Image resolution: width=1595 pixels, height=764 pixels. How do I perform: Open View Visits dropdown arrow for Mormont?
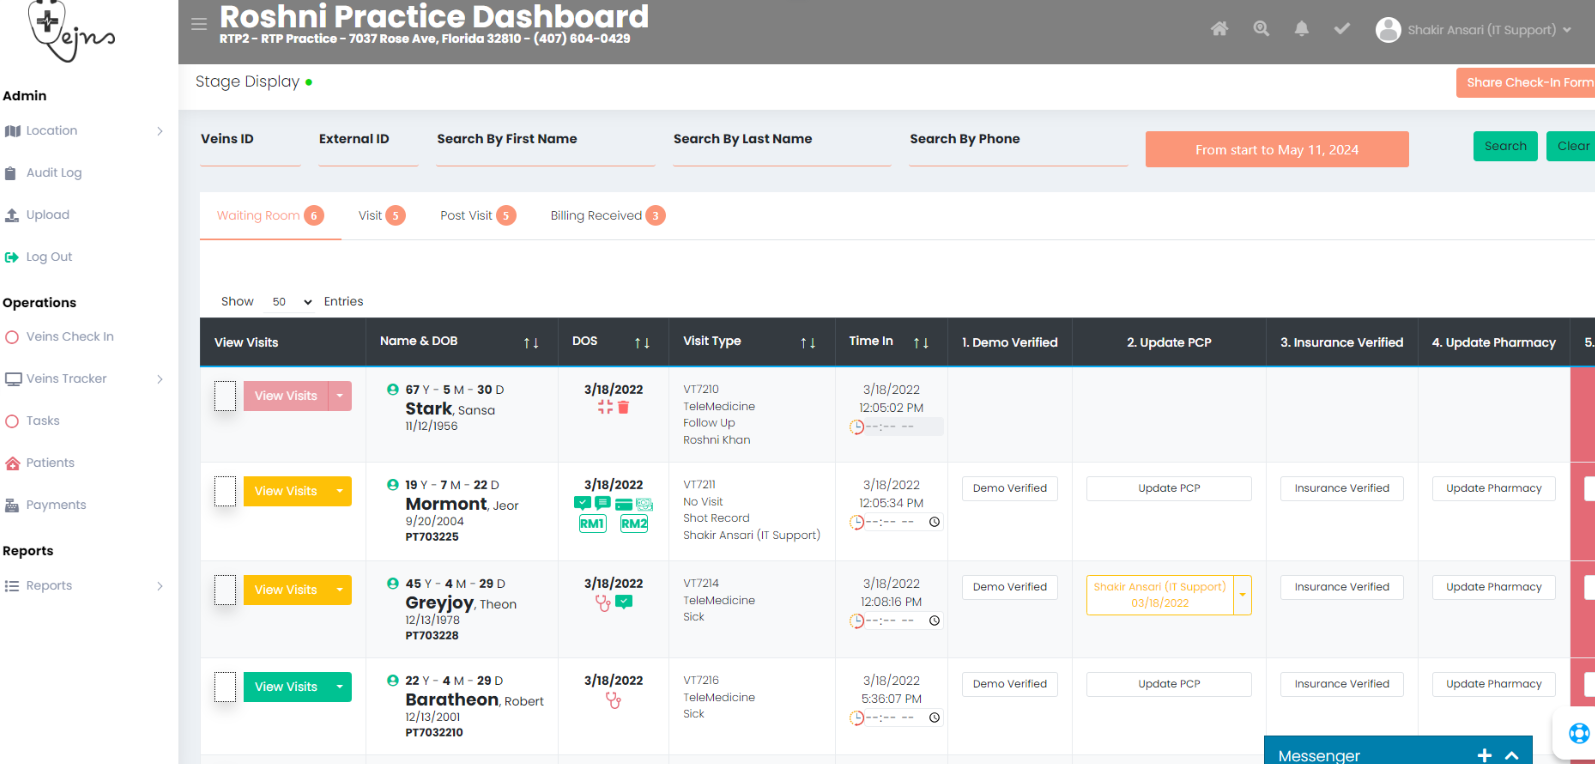340,491
